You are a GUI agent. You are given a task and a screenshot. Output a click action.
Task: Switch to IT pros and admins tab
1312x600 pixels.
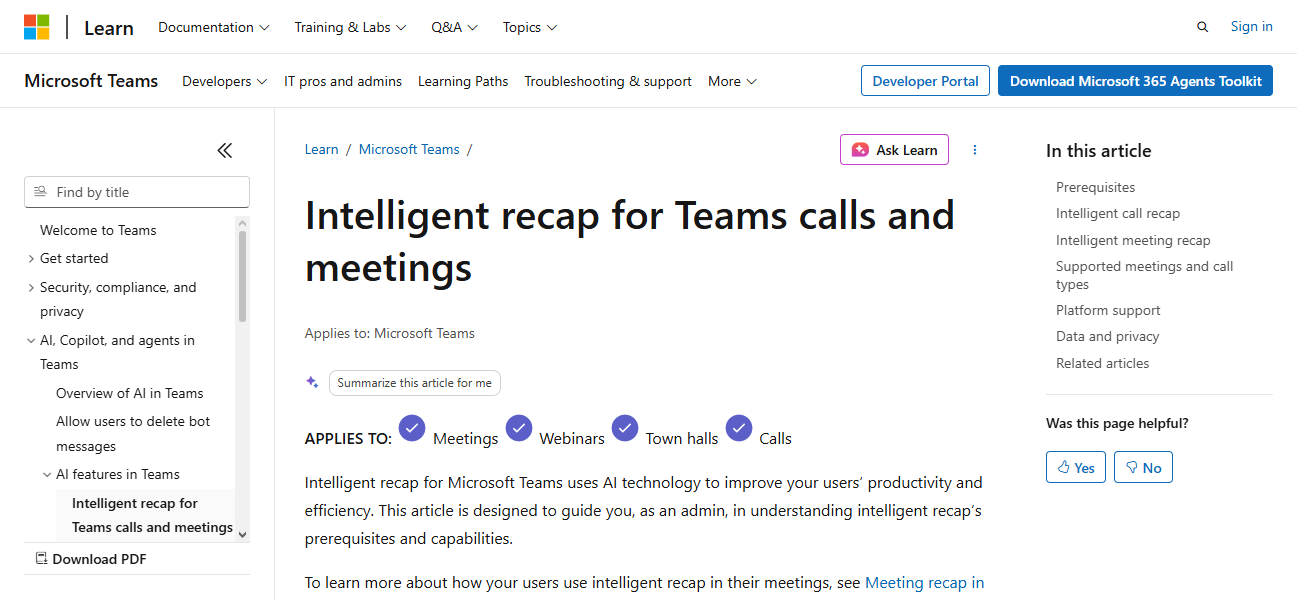(343, 81)
